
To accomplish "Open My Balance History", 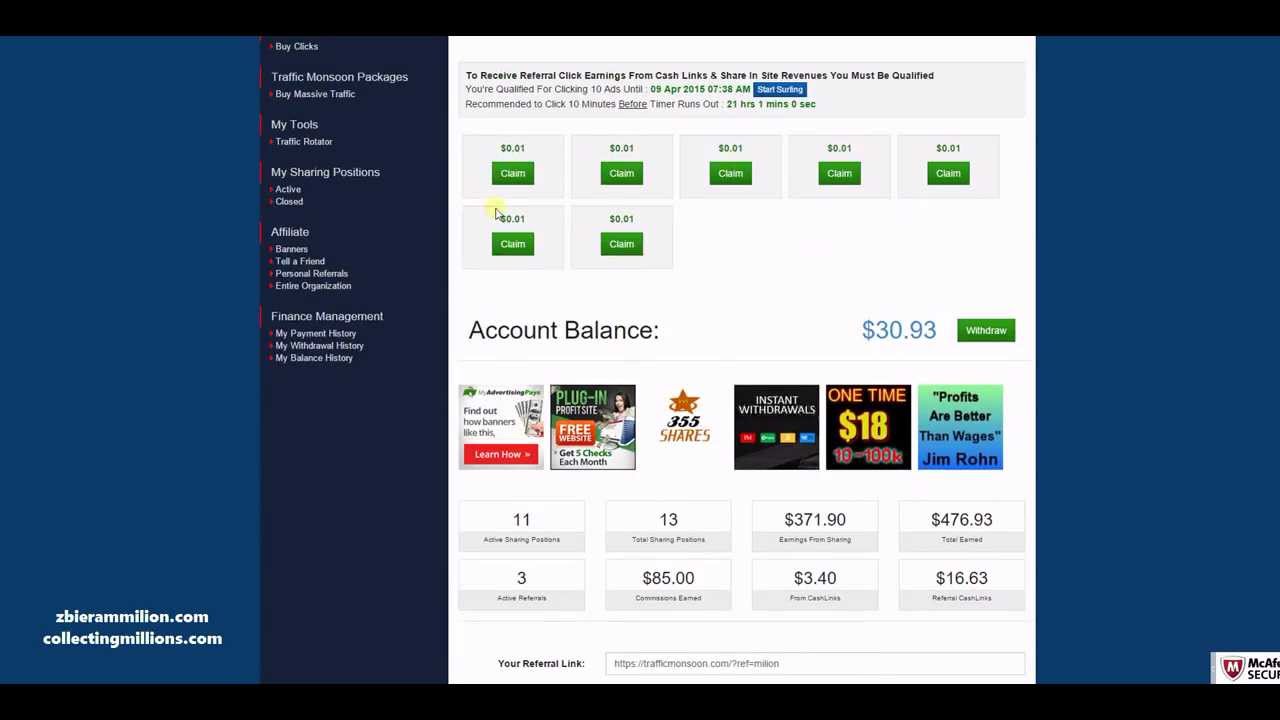I will 314,358.
